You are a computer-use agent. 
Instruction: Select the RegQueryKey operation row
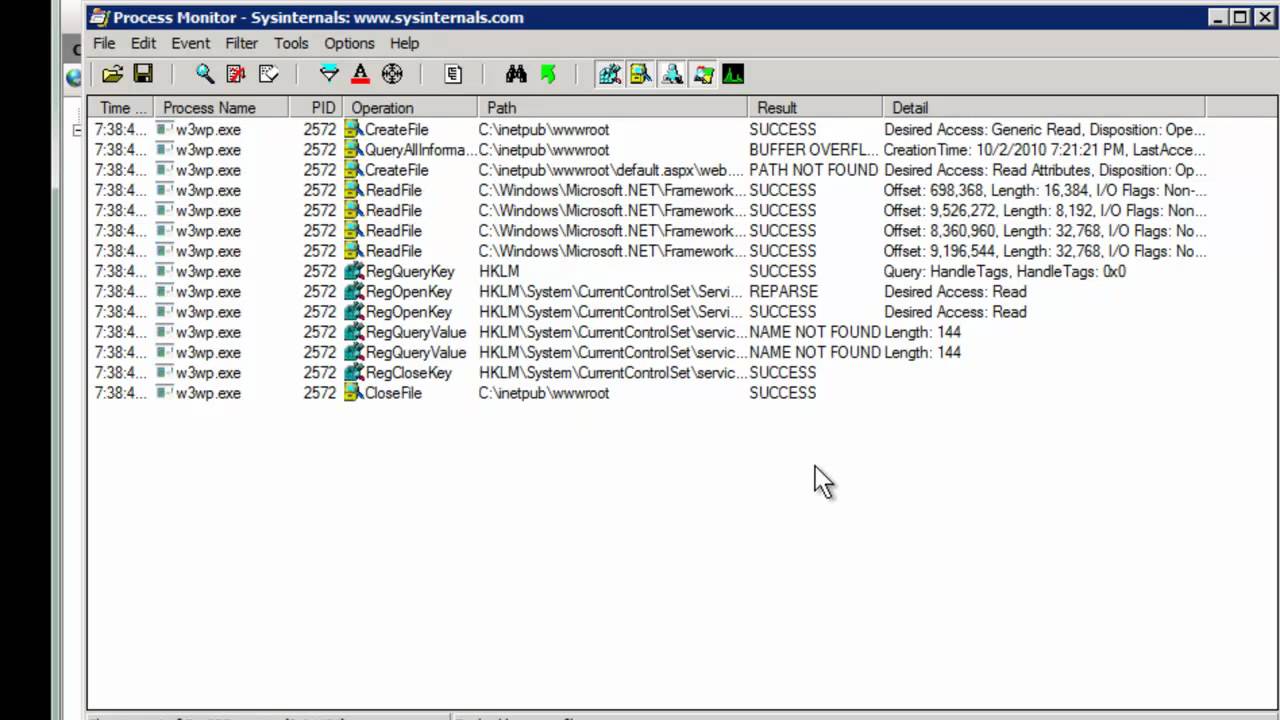pyautogui.click(x=647, y=271)
